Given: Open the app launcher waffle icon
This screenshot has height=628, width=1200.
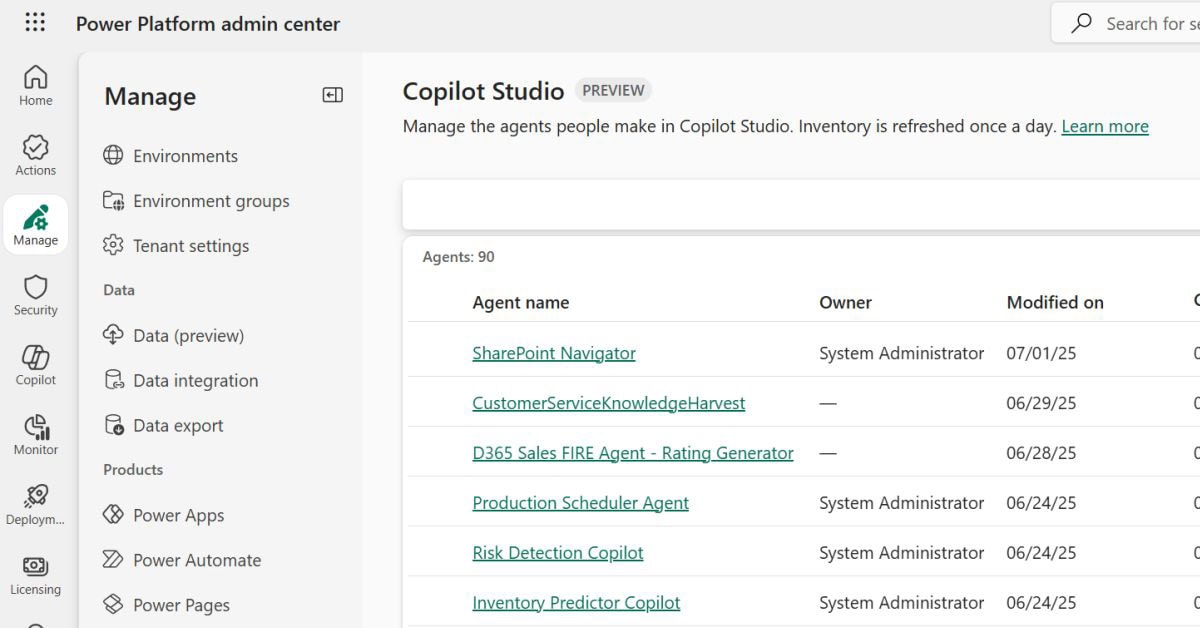Looking at the screenshot, I should coord(35,22).
